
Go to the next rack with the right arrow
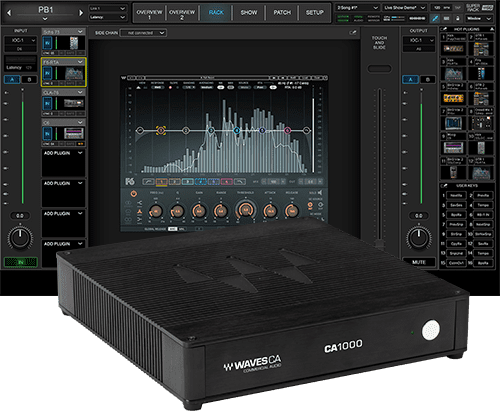point(81,13)
